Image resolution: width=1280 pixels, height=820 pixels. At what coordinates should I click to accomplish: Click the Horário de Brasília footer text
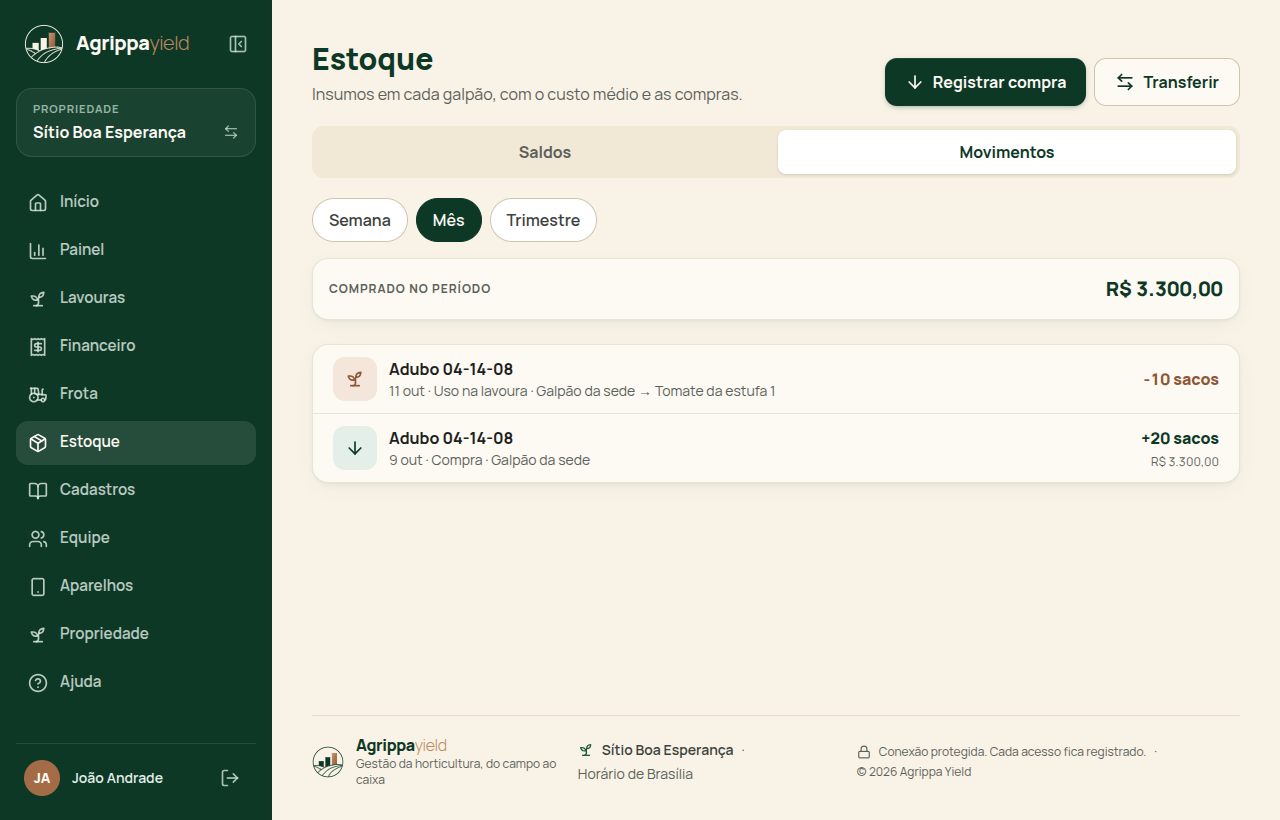635,774
